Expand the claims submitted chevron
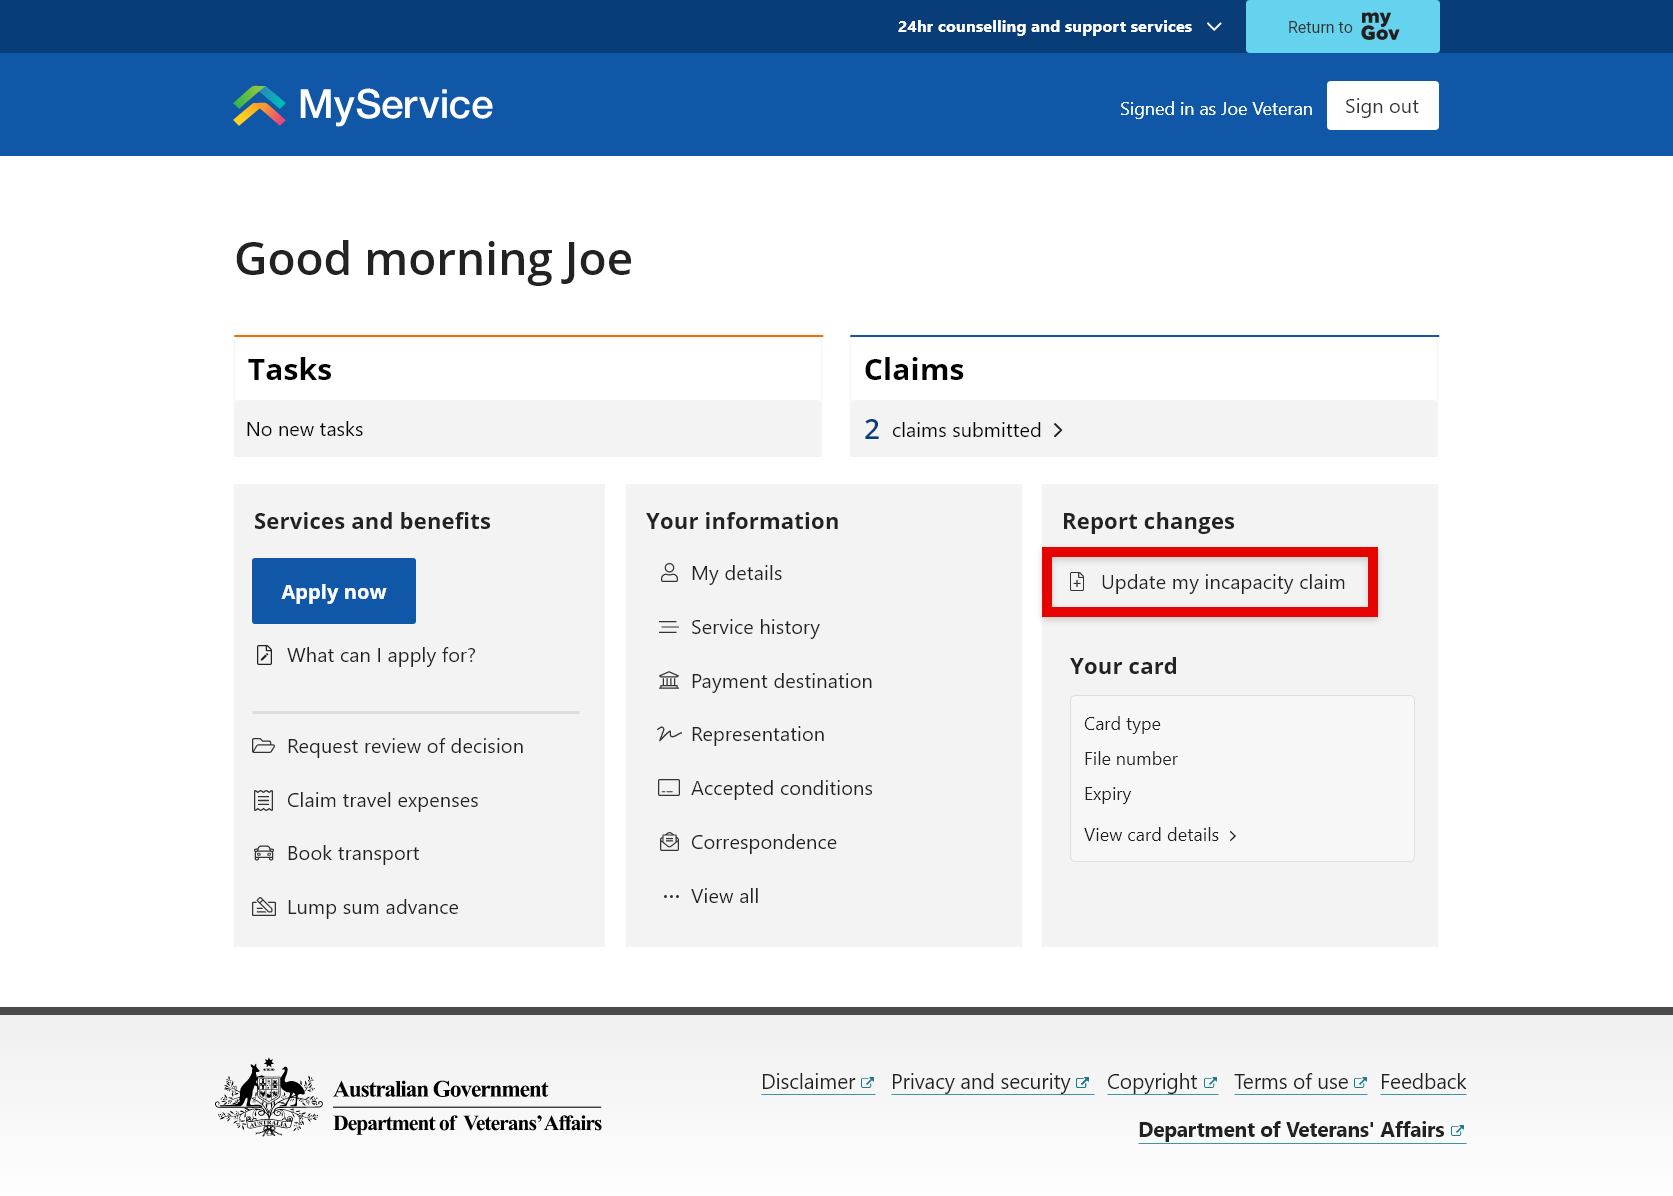The image size is (1673, 1196). tap(1058, 429)
